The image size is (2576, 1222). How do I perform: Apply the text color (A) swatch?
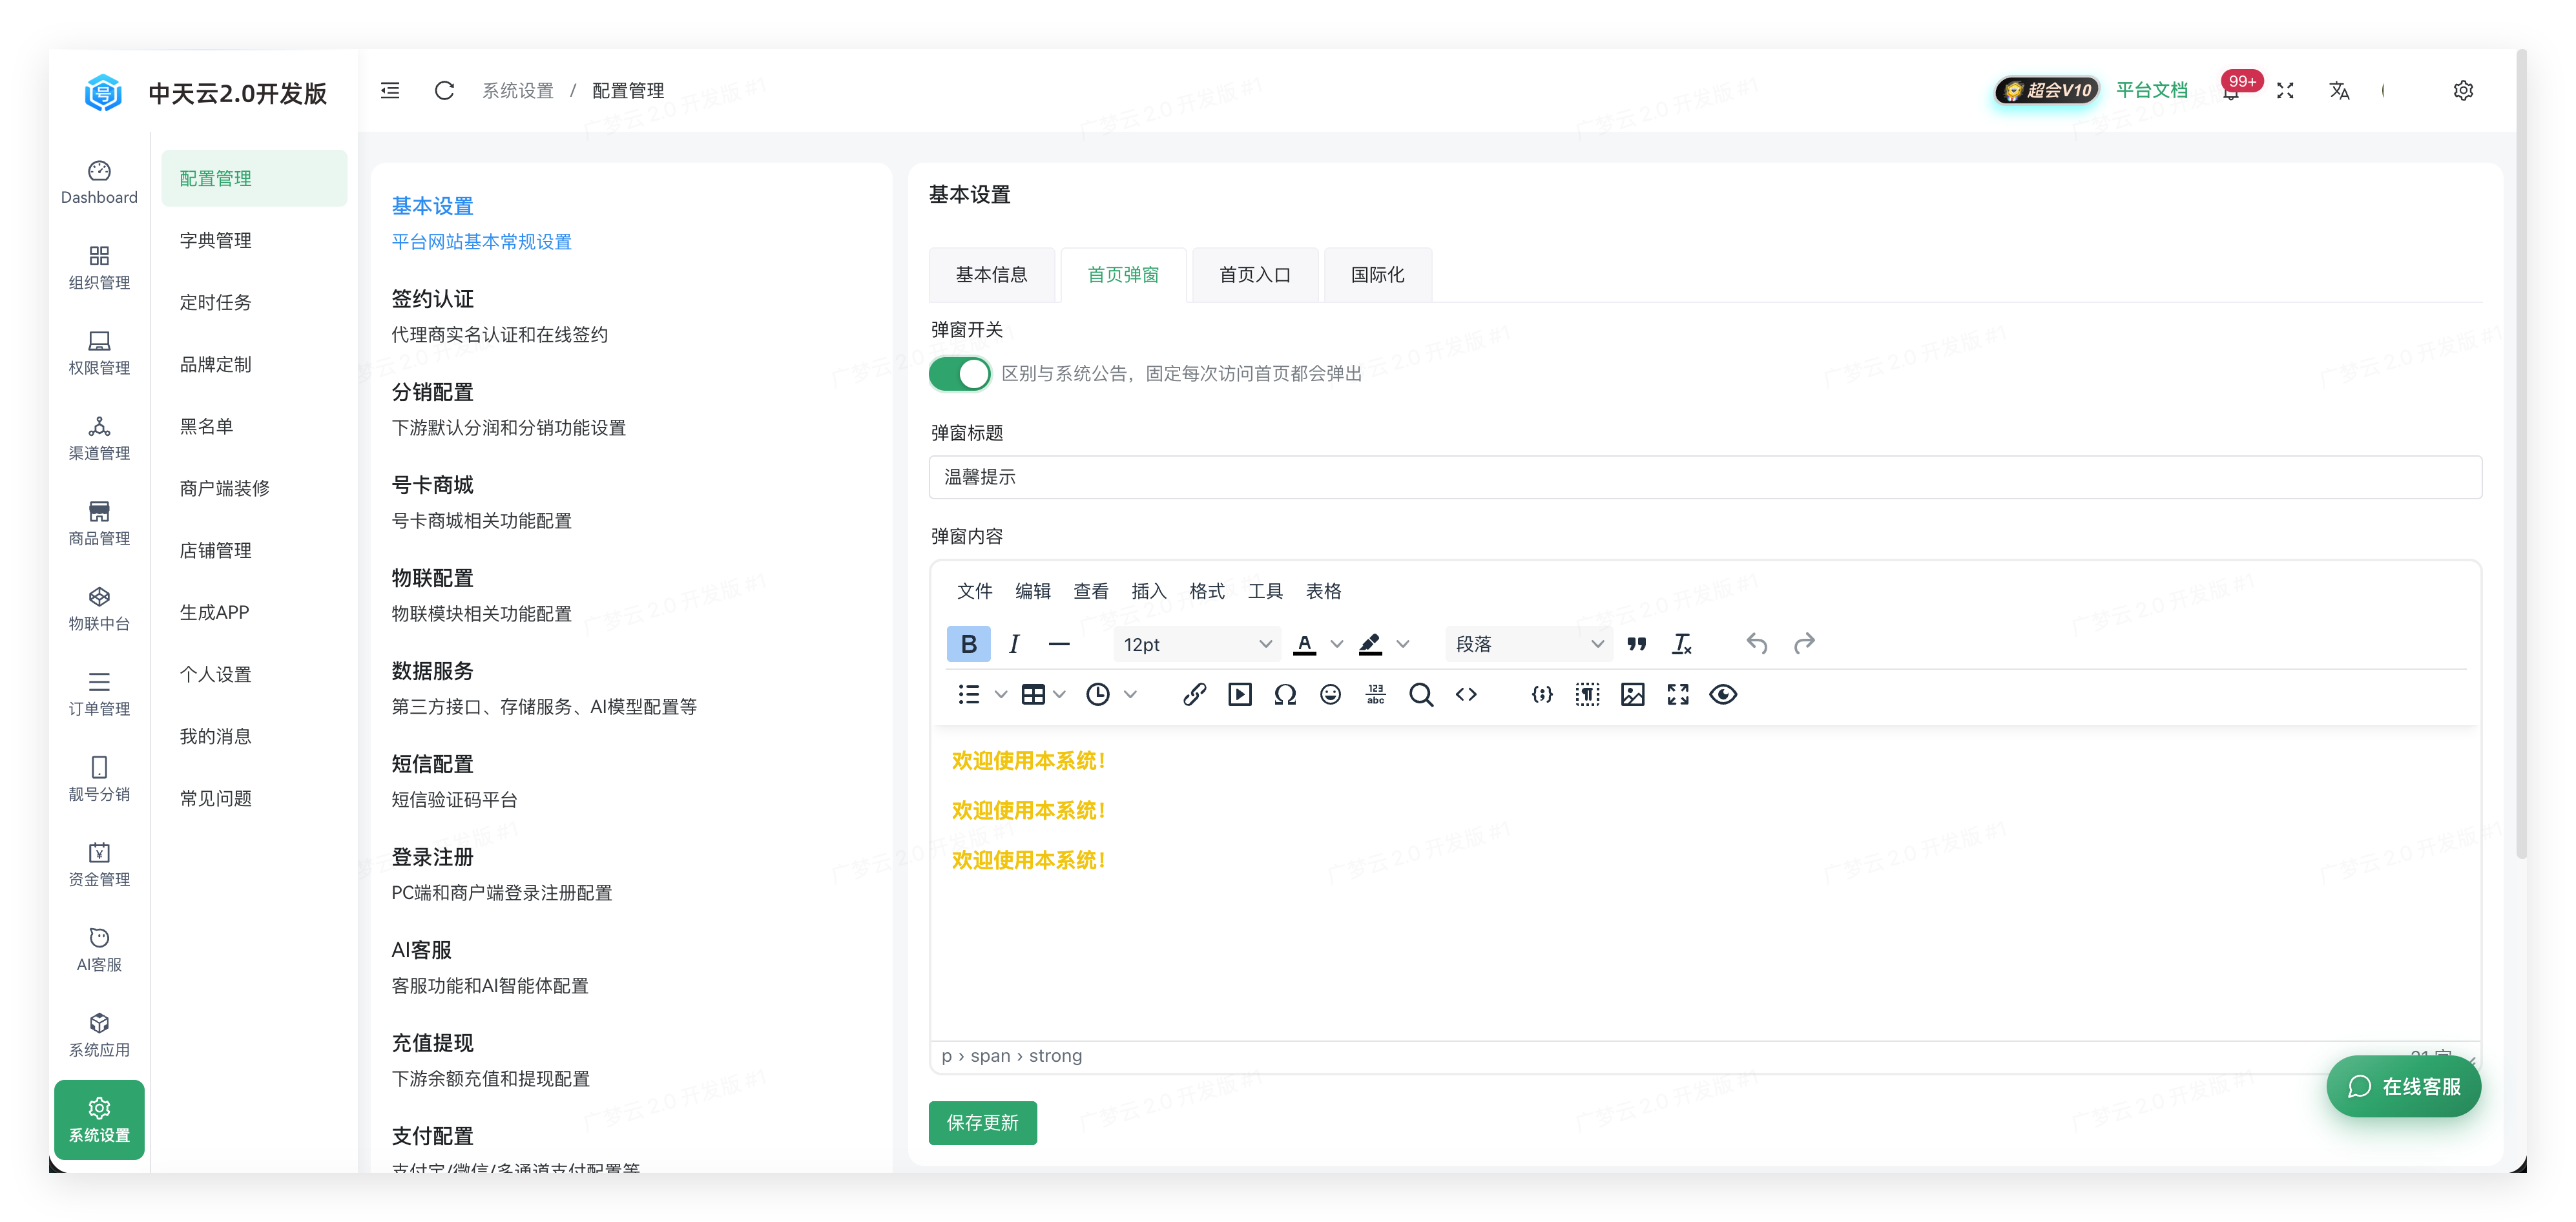[x=1304, y=644]
